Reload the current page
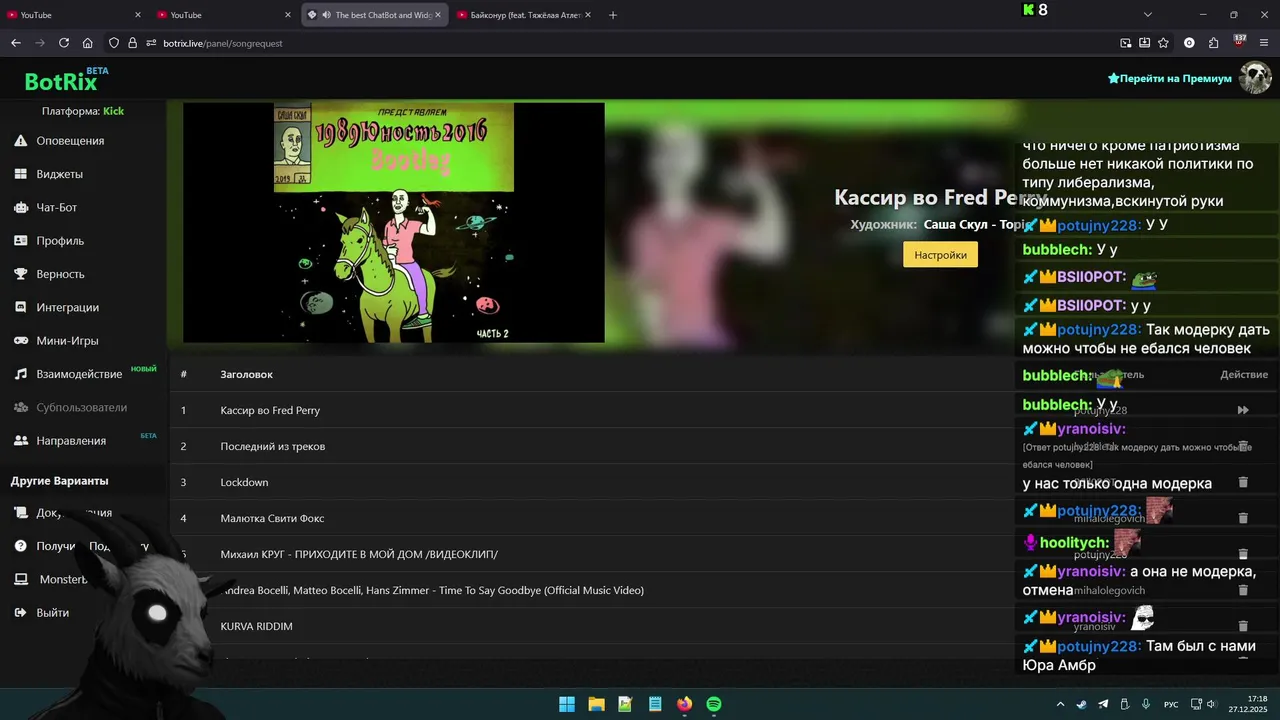This screenshot has width=1280, height=720. (64, 43)
